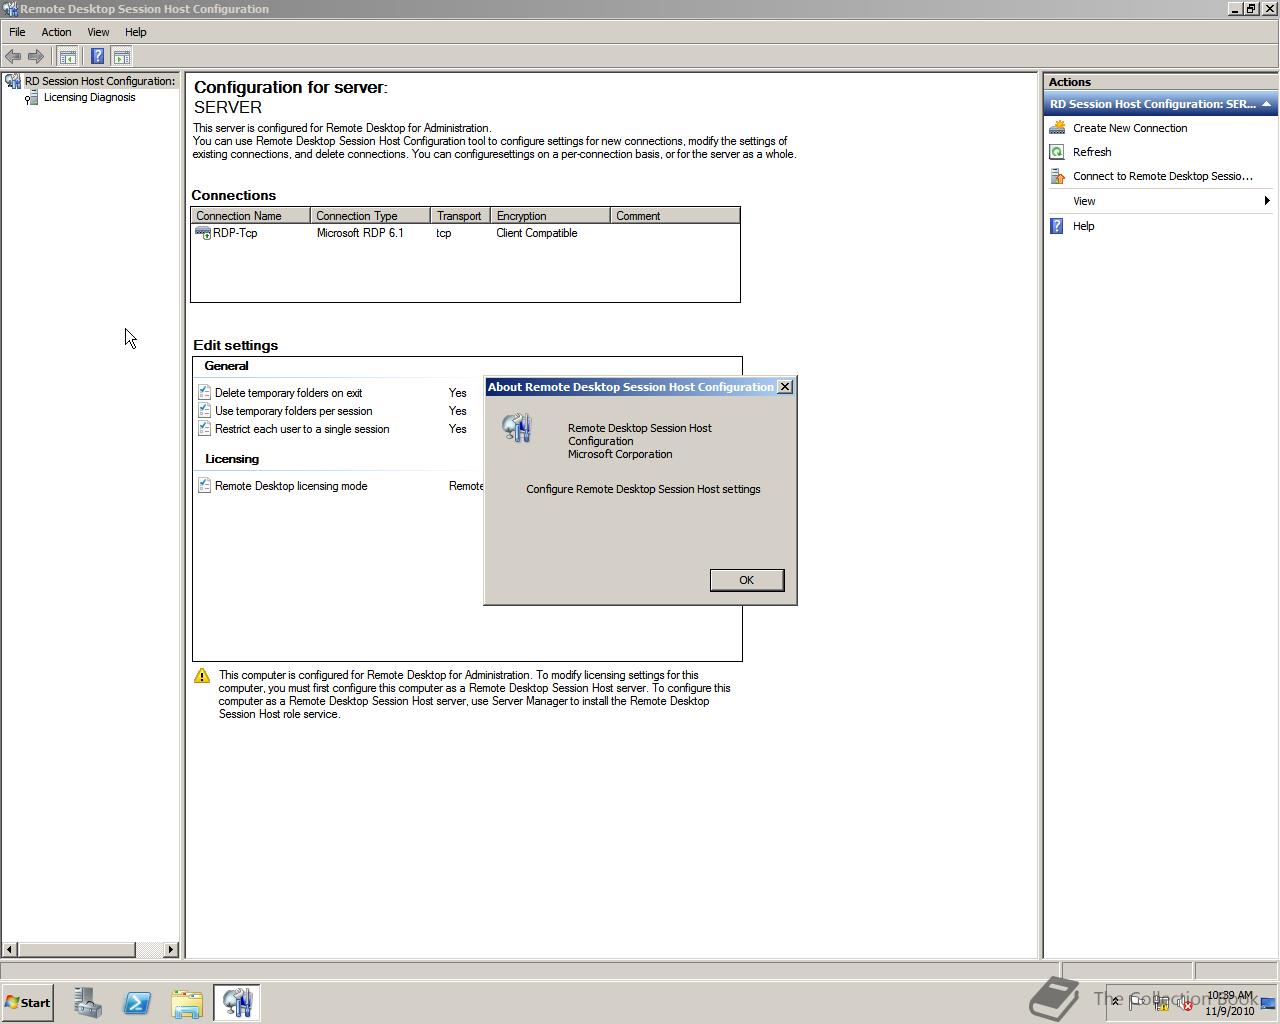Screen dimensions: 1280x1024
Task: Show hidden system tray icons
Action: coord(1116,1002)
